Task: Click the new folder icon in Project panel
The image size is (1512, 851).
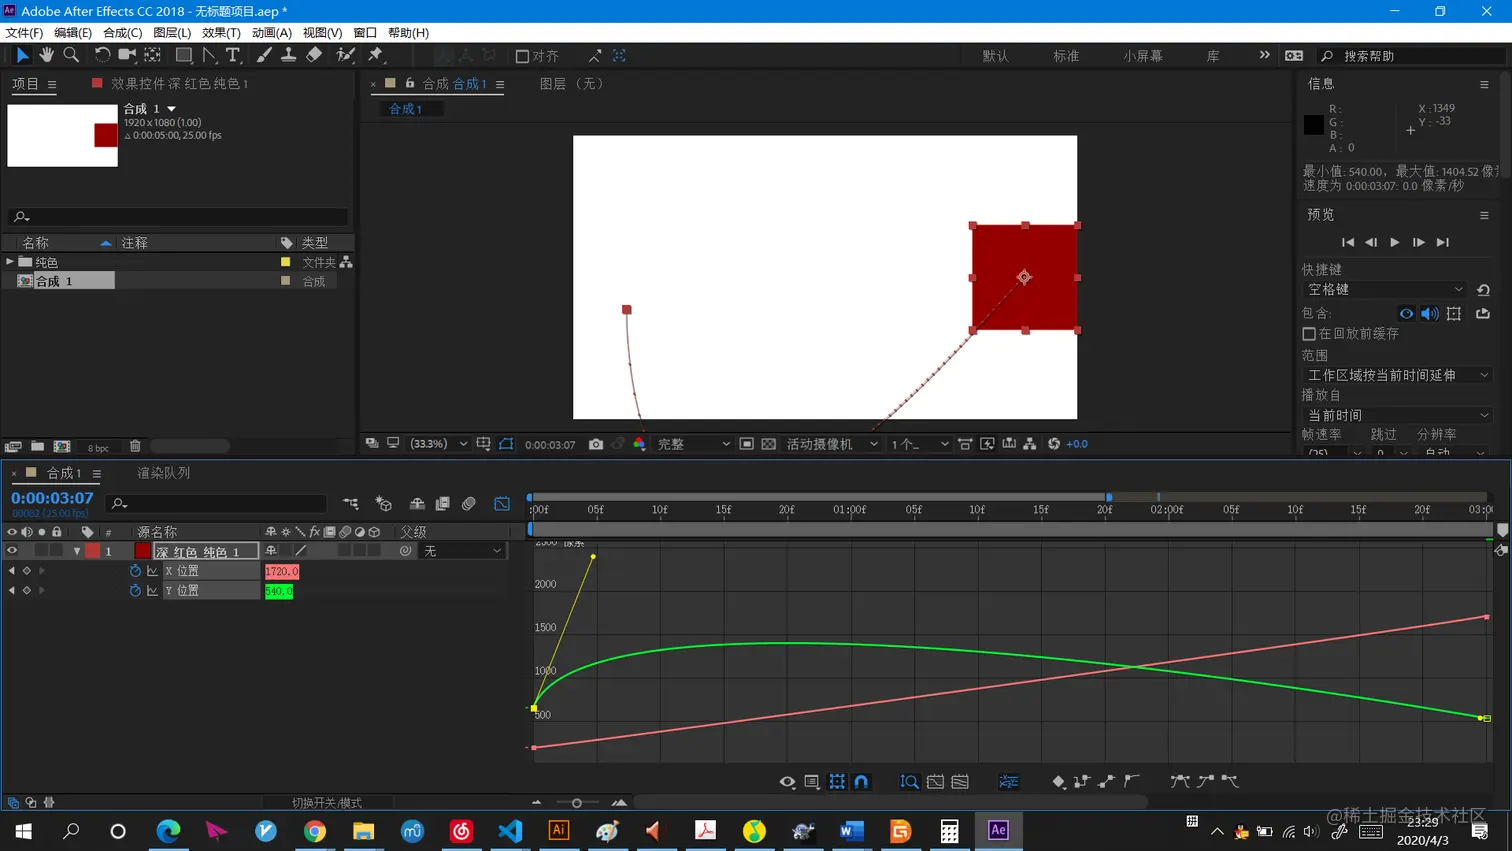Action: tap(37, 446)
